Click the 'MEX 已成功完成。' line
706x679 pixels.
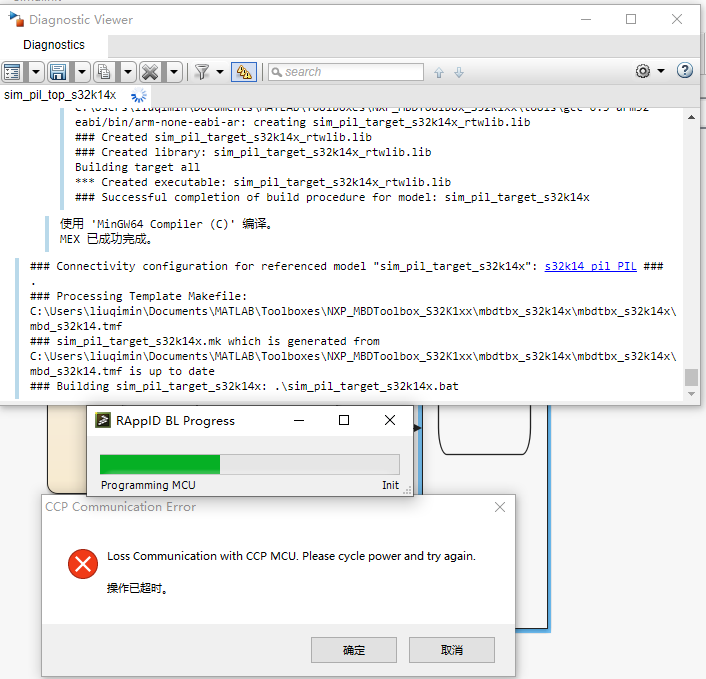106,239
